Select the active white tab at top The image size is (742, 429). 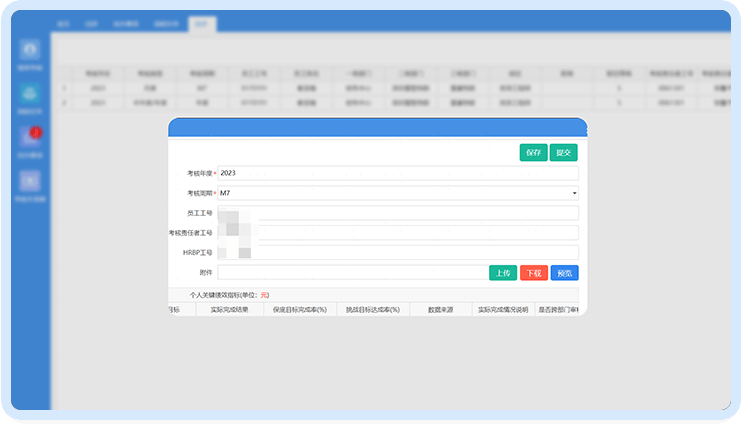point(201,22)
